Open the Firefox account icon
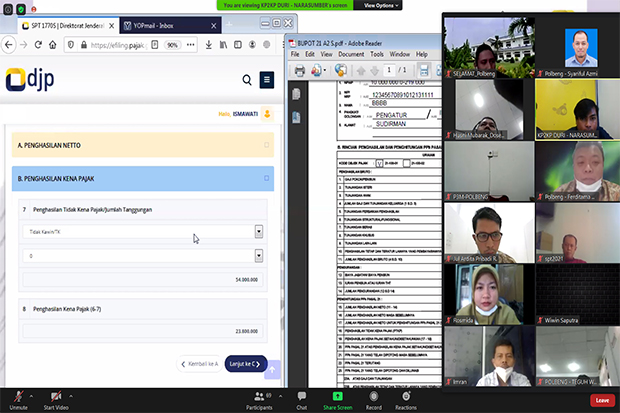The image size is (620, 413). 252,45
